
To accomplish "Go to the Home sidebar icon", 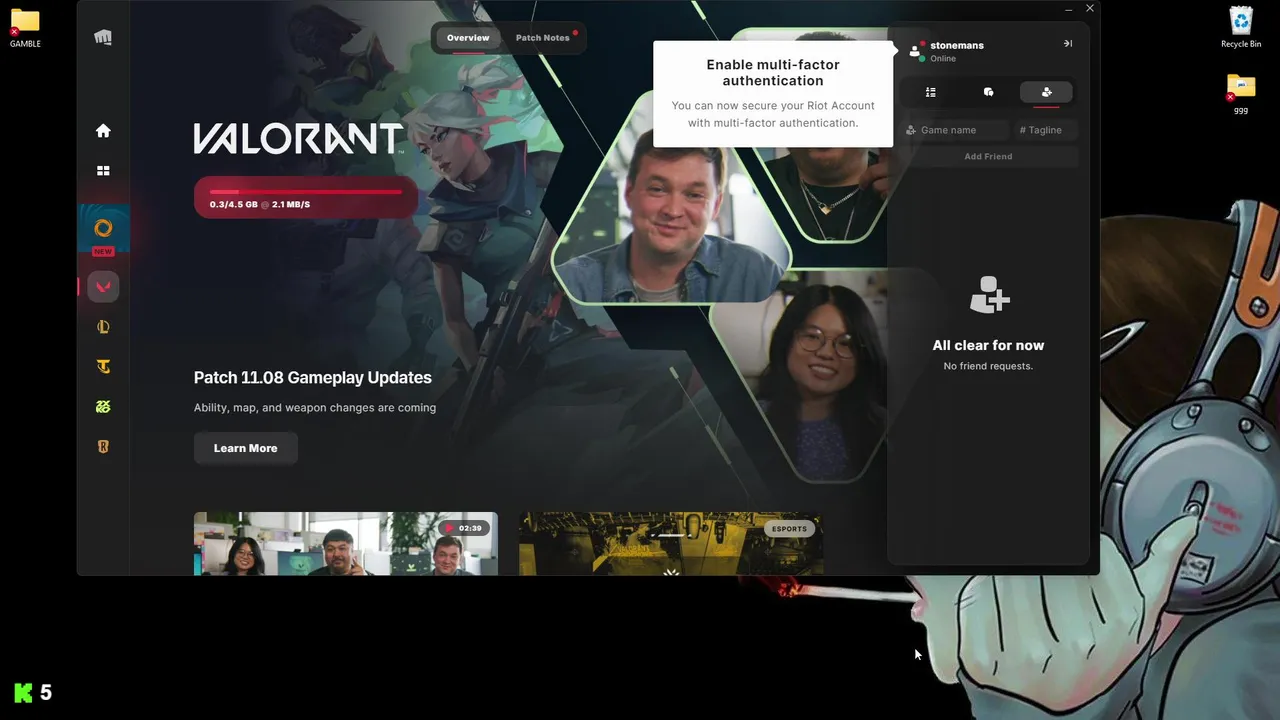I will pyautogui.click(x=103, y=131).
